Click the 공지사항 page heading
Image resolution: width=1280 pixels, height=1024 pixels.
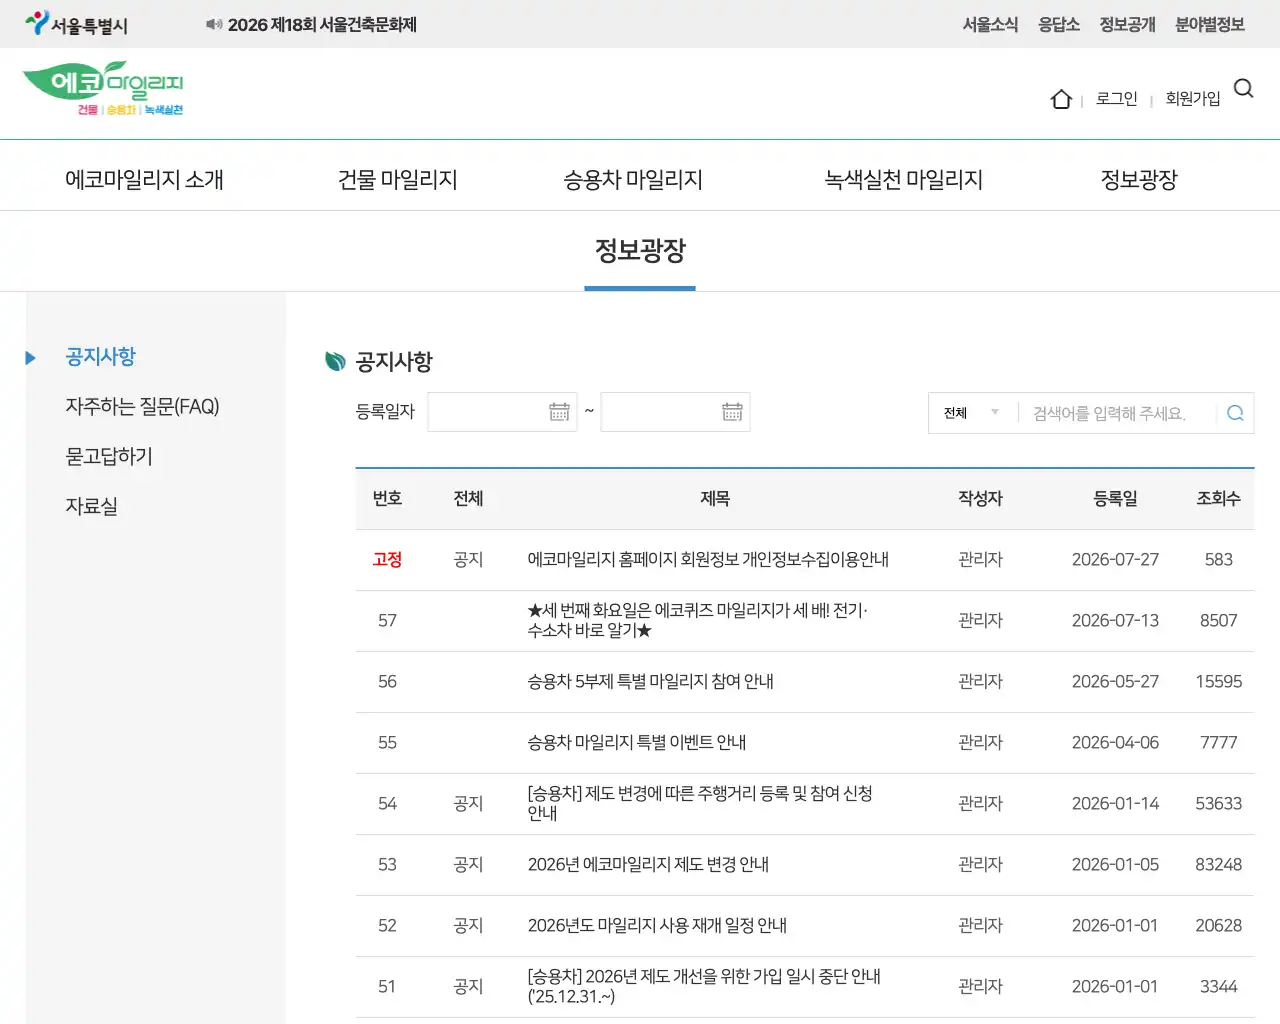point(394,362)
